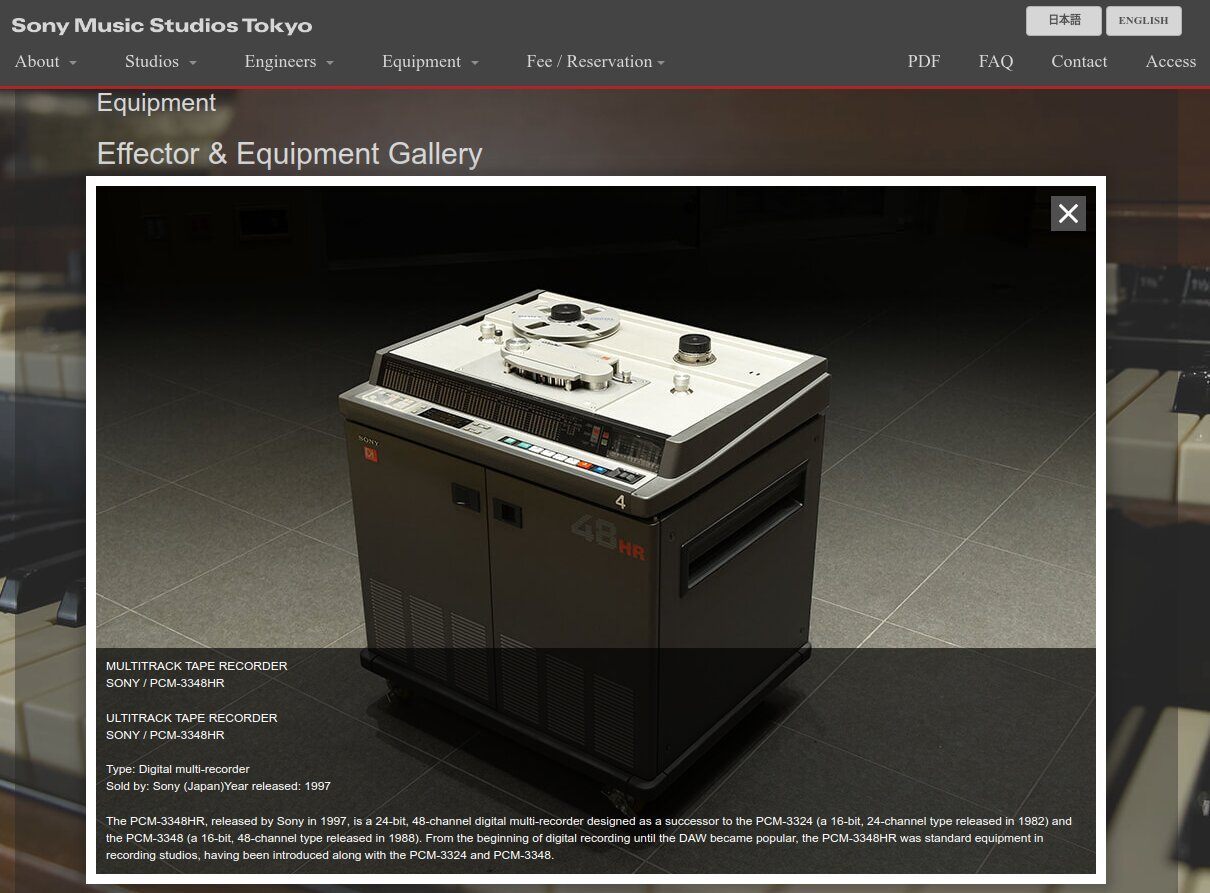The height and width of the screenshot is (893, 1210).
Task: Expand the About dropdown menu
Action: [x=46, y=61]
